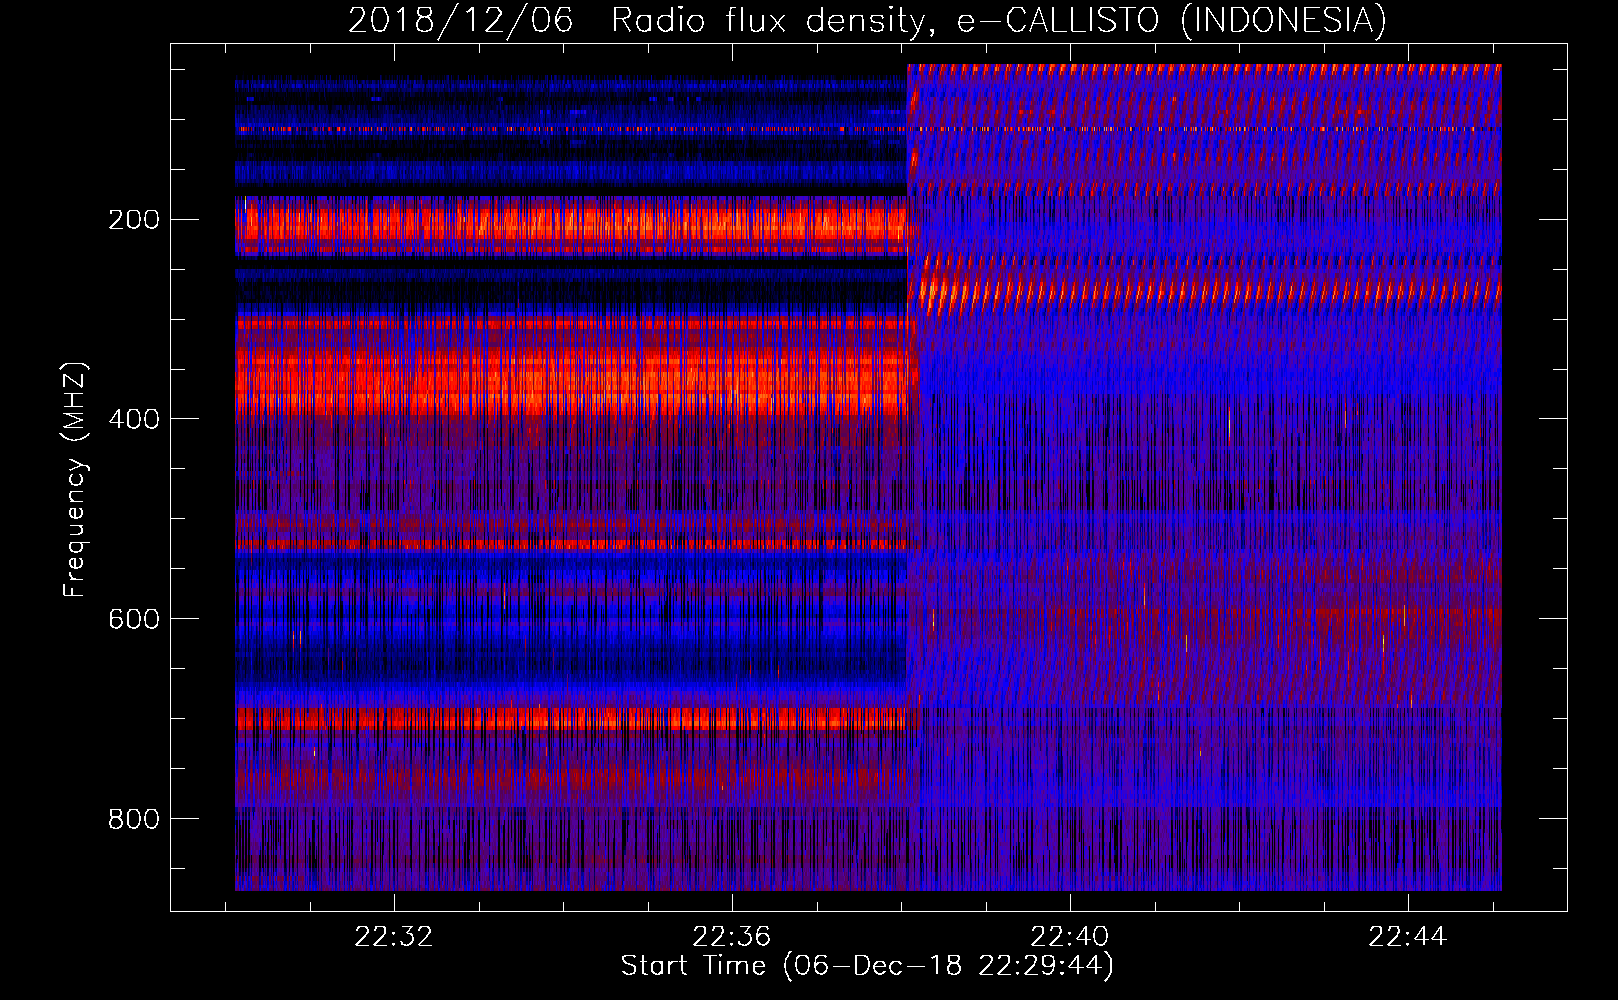Viewport: 1618px width, 1000px height.
Task: Click the 22:32 time axis label
Action: [394, 936]
